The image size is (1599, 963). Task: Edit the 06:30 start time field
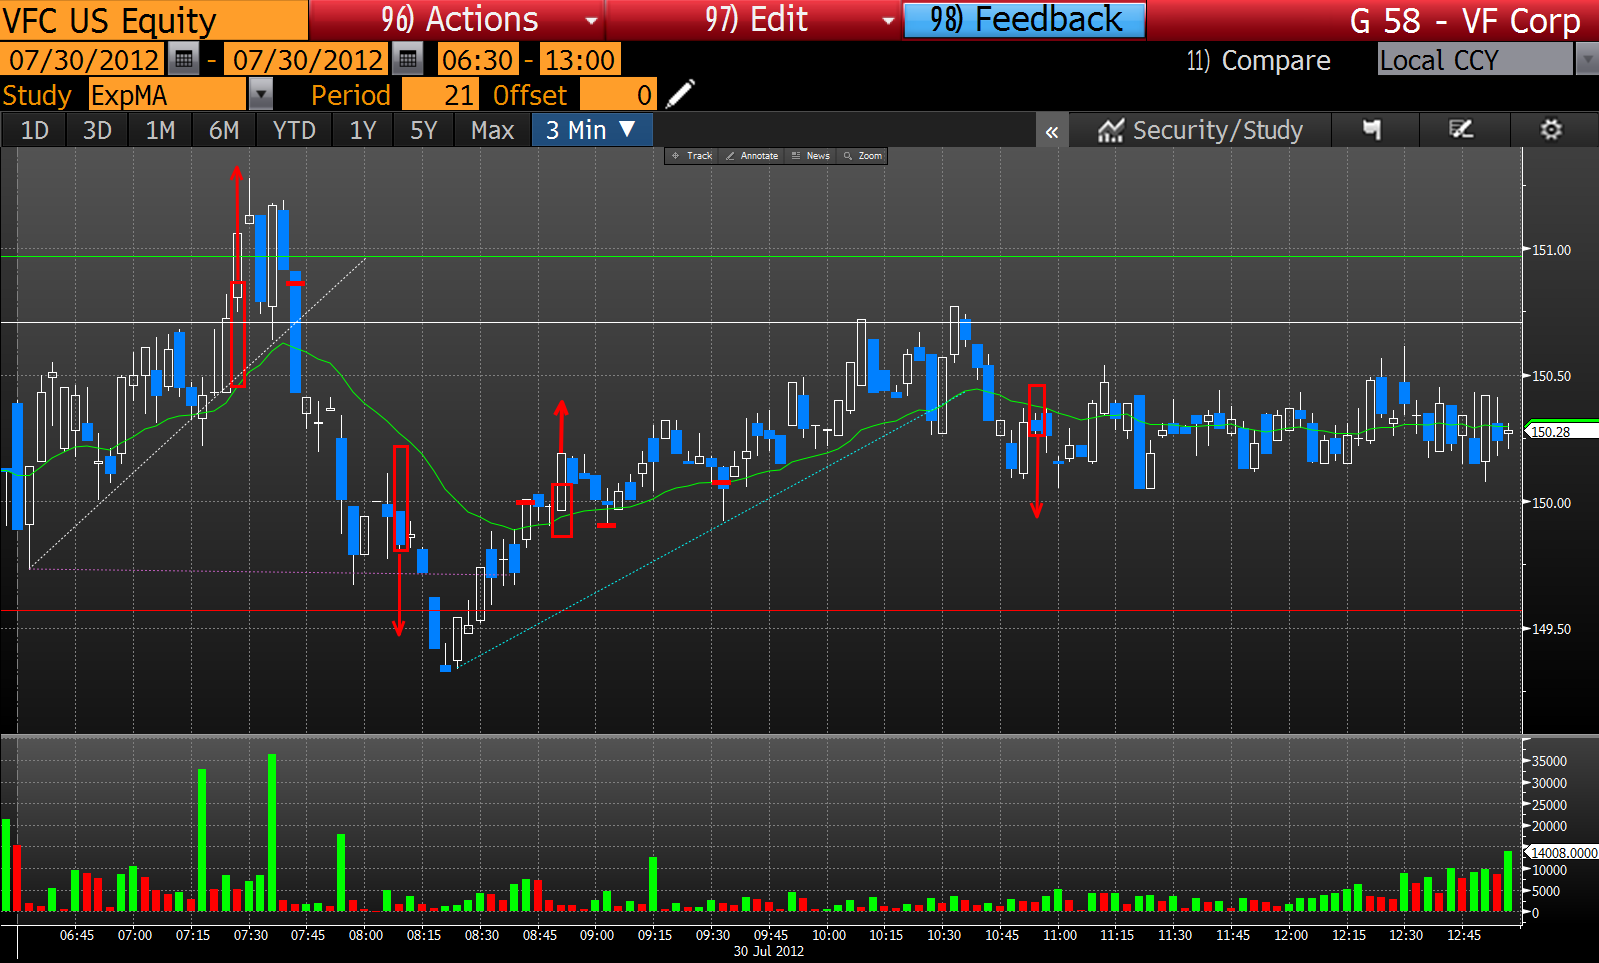coord(478,60)
